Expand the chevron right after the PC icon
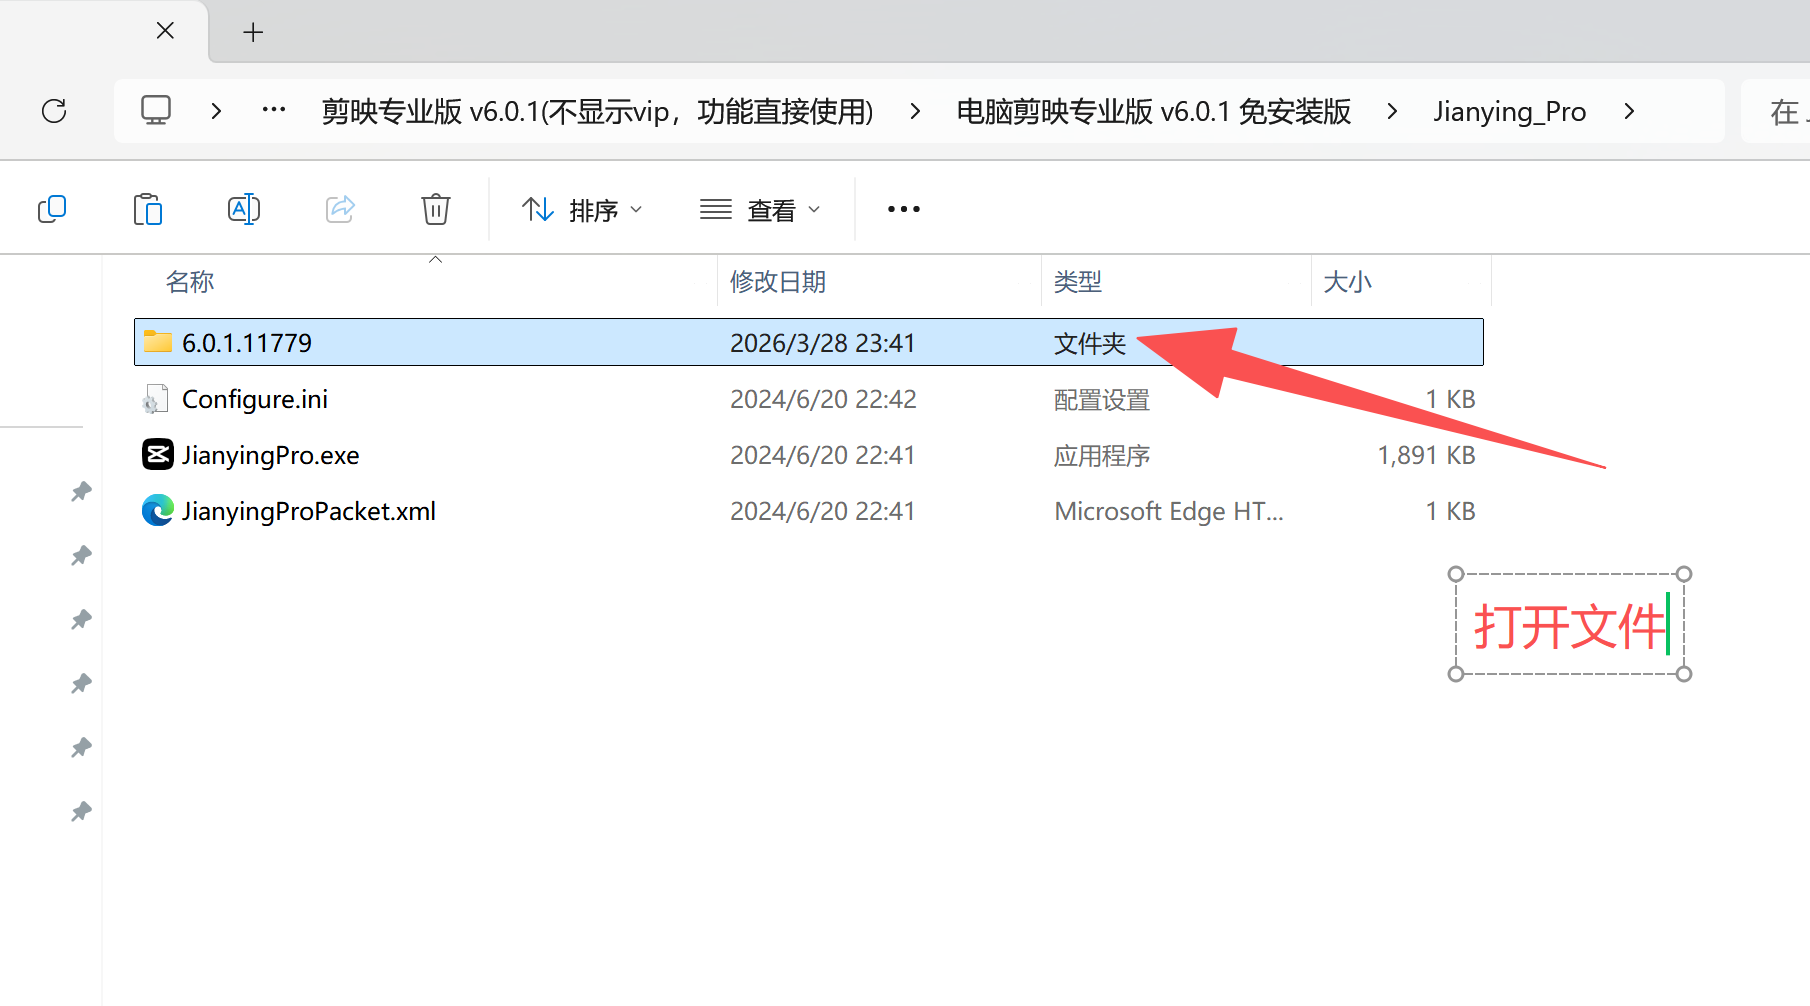The height and width of the screenshot is (1006, 1810). point(216,111)
